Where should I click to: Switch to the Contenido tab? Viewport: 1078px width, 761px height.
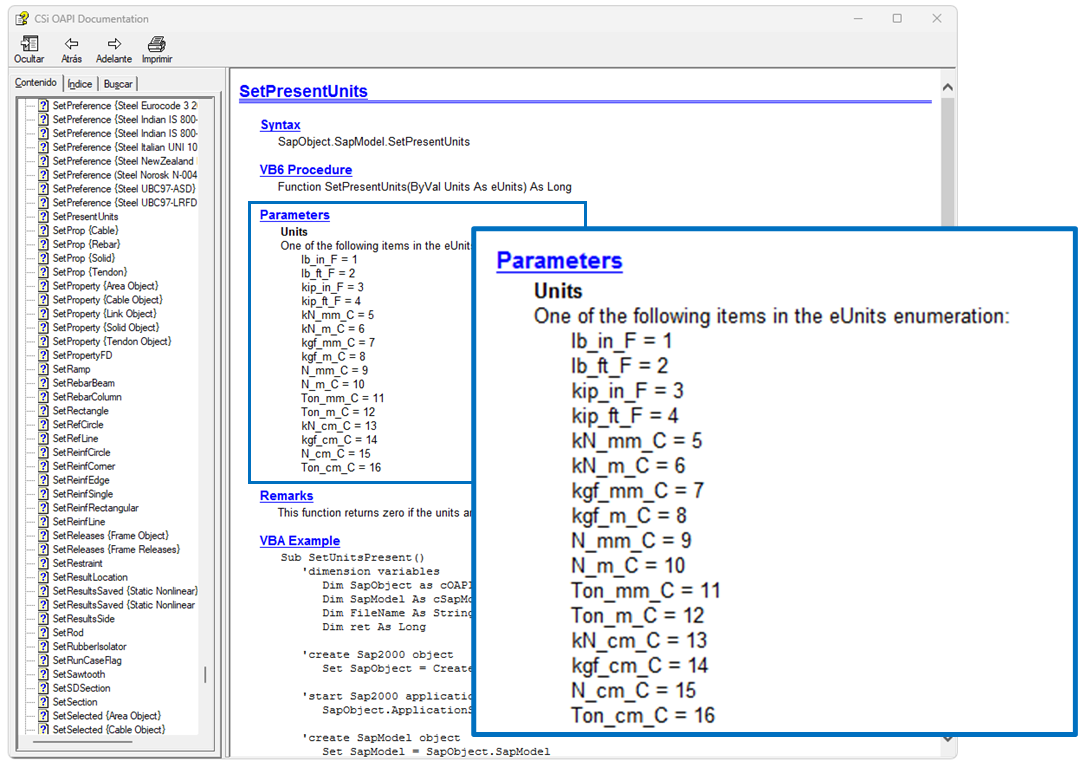click(36, 82)
